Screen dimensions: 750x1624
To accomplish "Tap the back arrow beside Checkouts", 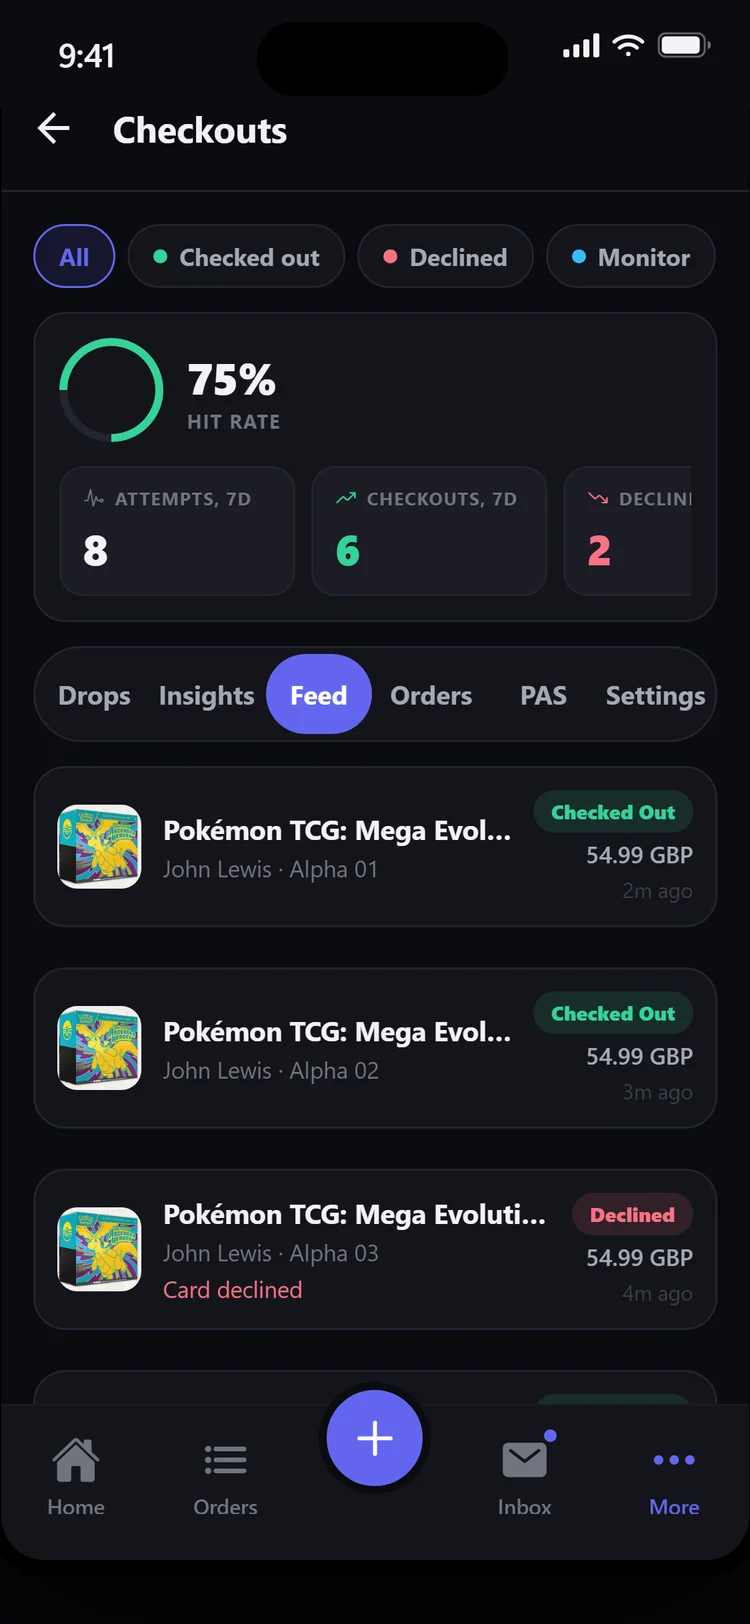I will (53, 129).
